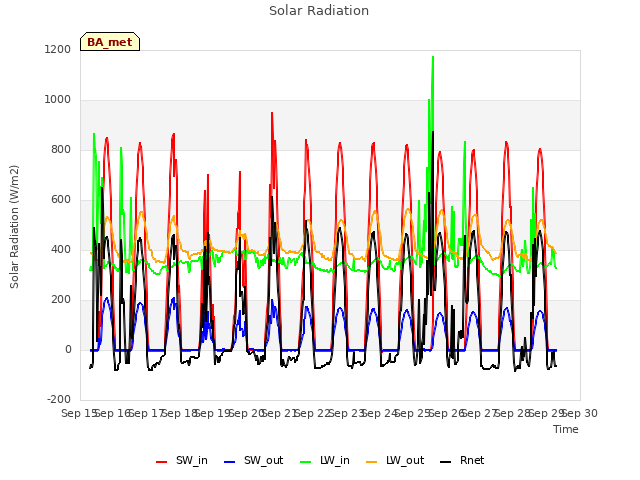The width and height of the screenshot is (640, 480).
Task: Click the 600 y-axis tick label
Action: tap(61, 200)
